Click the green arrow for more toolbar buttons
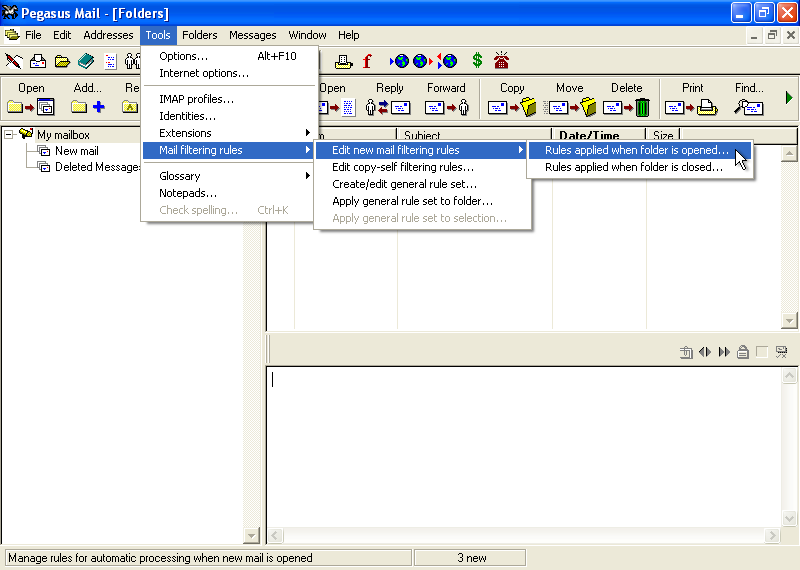The width and height of the screenshot is (800, 570). [x=789, y=97]
